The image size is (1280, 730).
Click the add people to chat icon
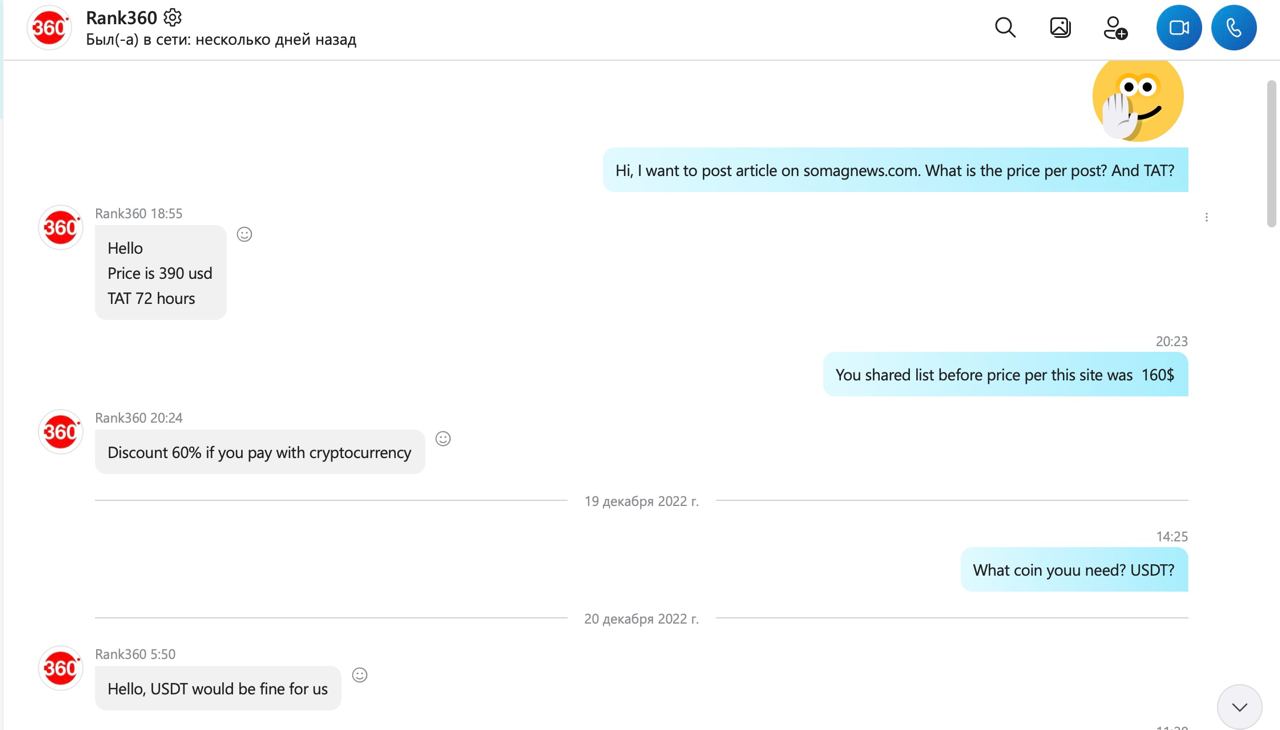(x=1115, y=28)
